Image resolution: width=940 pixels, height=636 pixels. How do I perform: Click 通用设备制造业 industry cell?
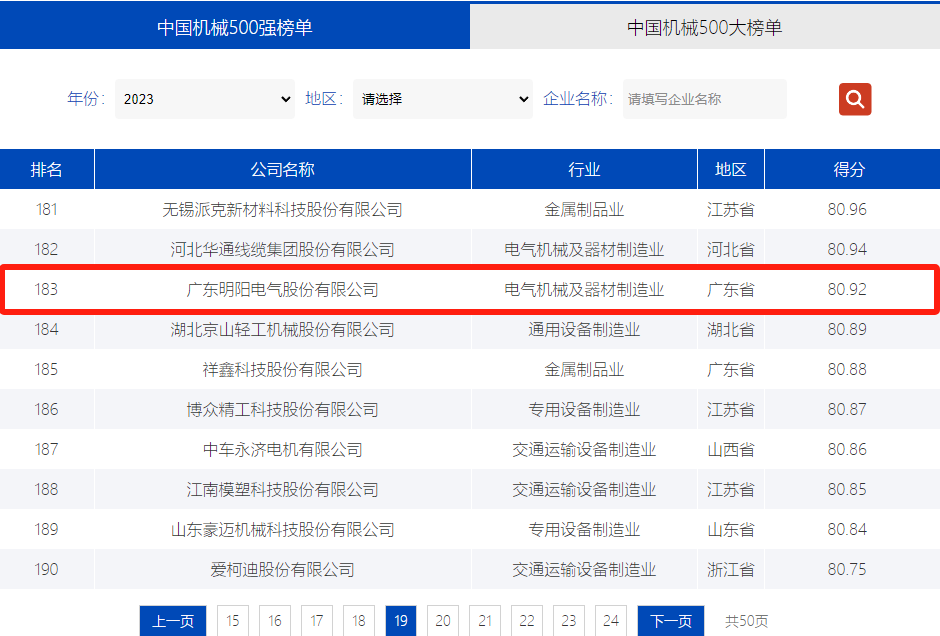point(585,330)
